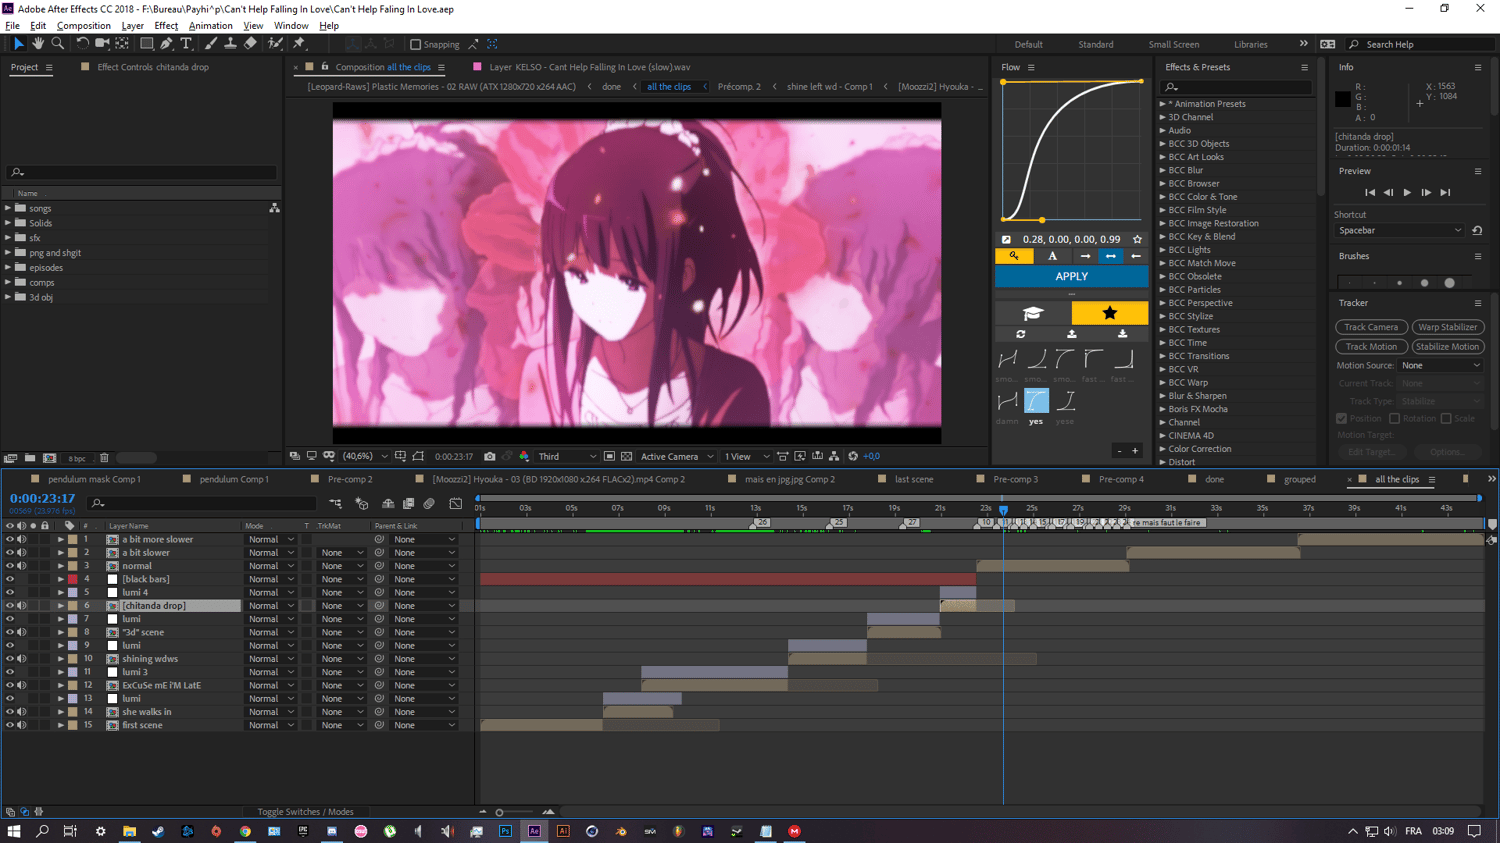Click the timeline zoom slider handle

(499, 812)
